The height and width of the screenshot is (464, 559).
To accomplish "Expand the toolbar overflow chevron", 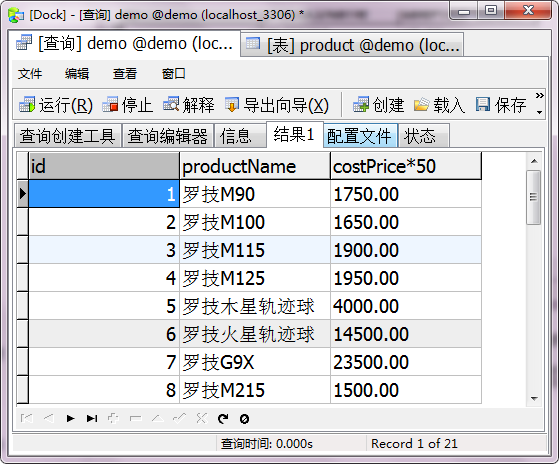I will point(539,103).
